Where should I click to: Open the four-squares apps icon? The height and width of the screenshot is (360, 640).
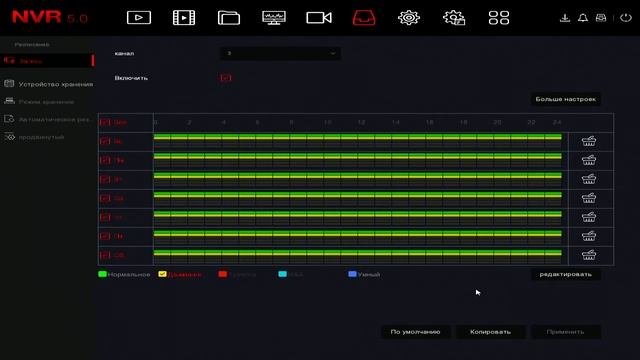pos(499,18)
